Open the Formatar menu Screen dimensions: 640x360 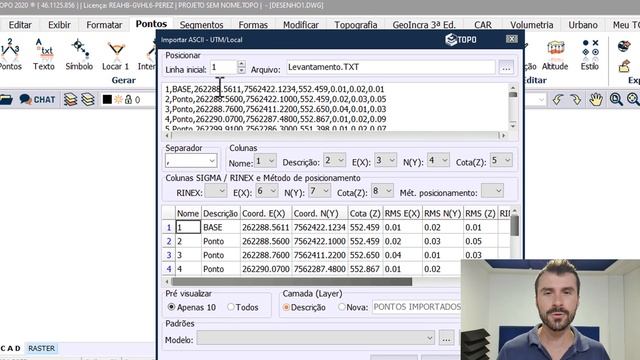pyautogui.click(x=104, y=25)
